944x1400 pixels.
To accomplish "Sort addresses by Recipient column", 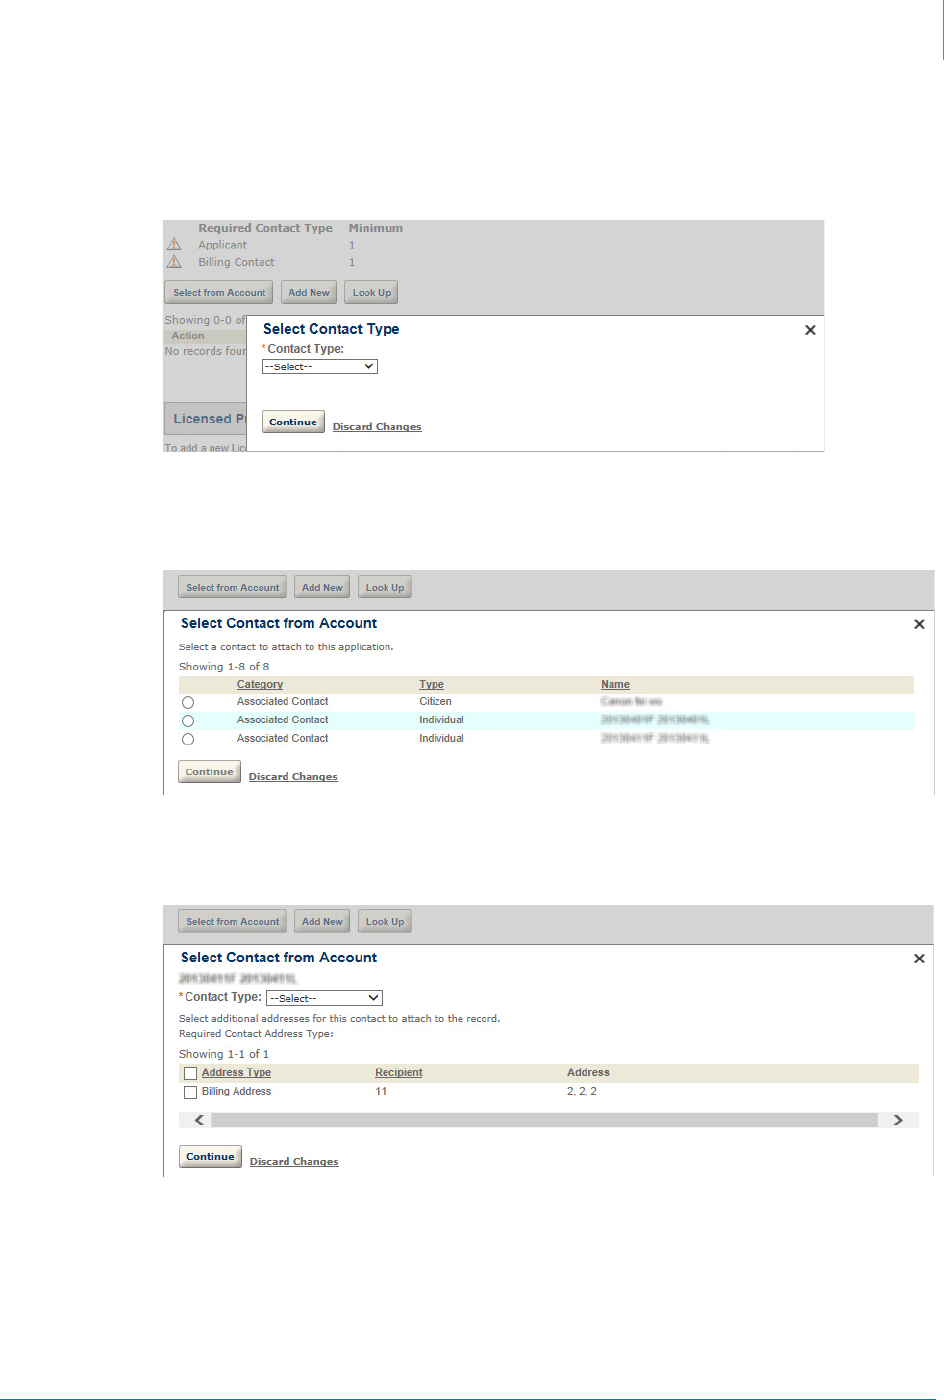I will click(x=399, y=1073).
